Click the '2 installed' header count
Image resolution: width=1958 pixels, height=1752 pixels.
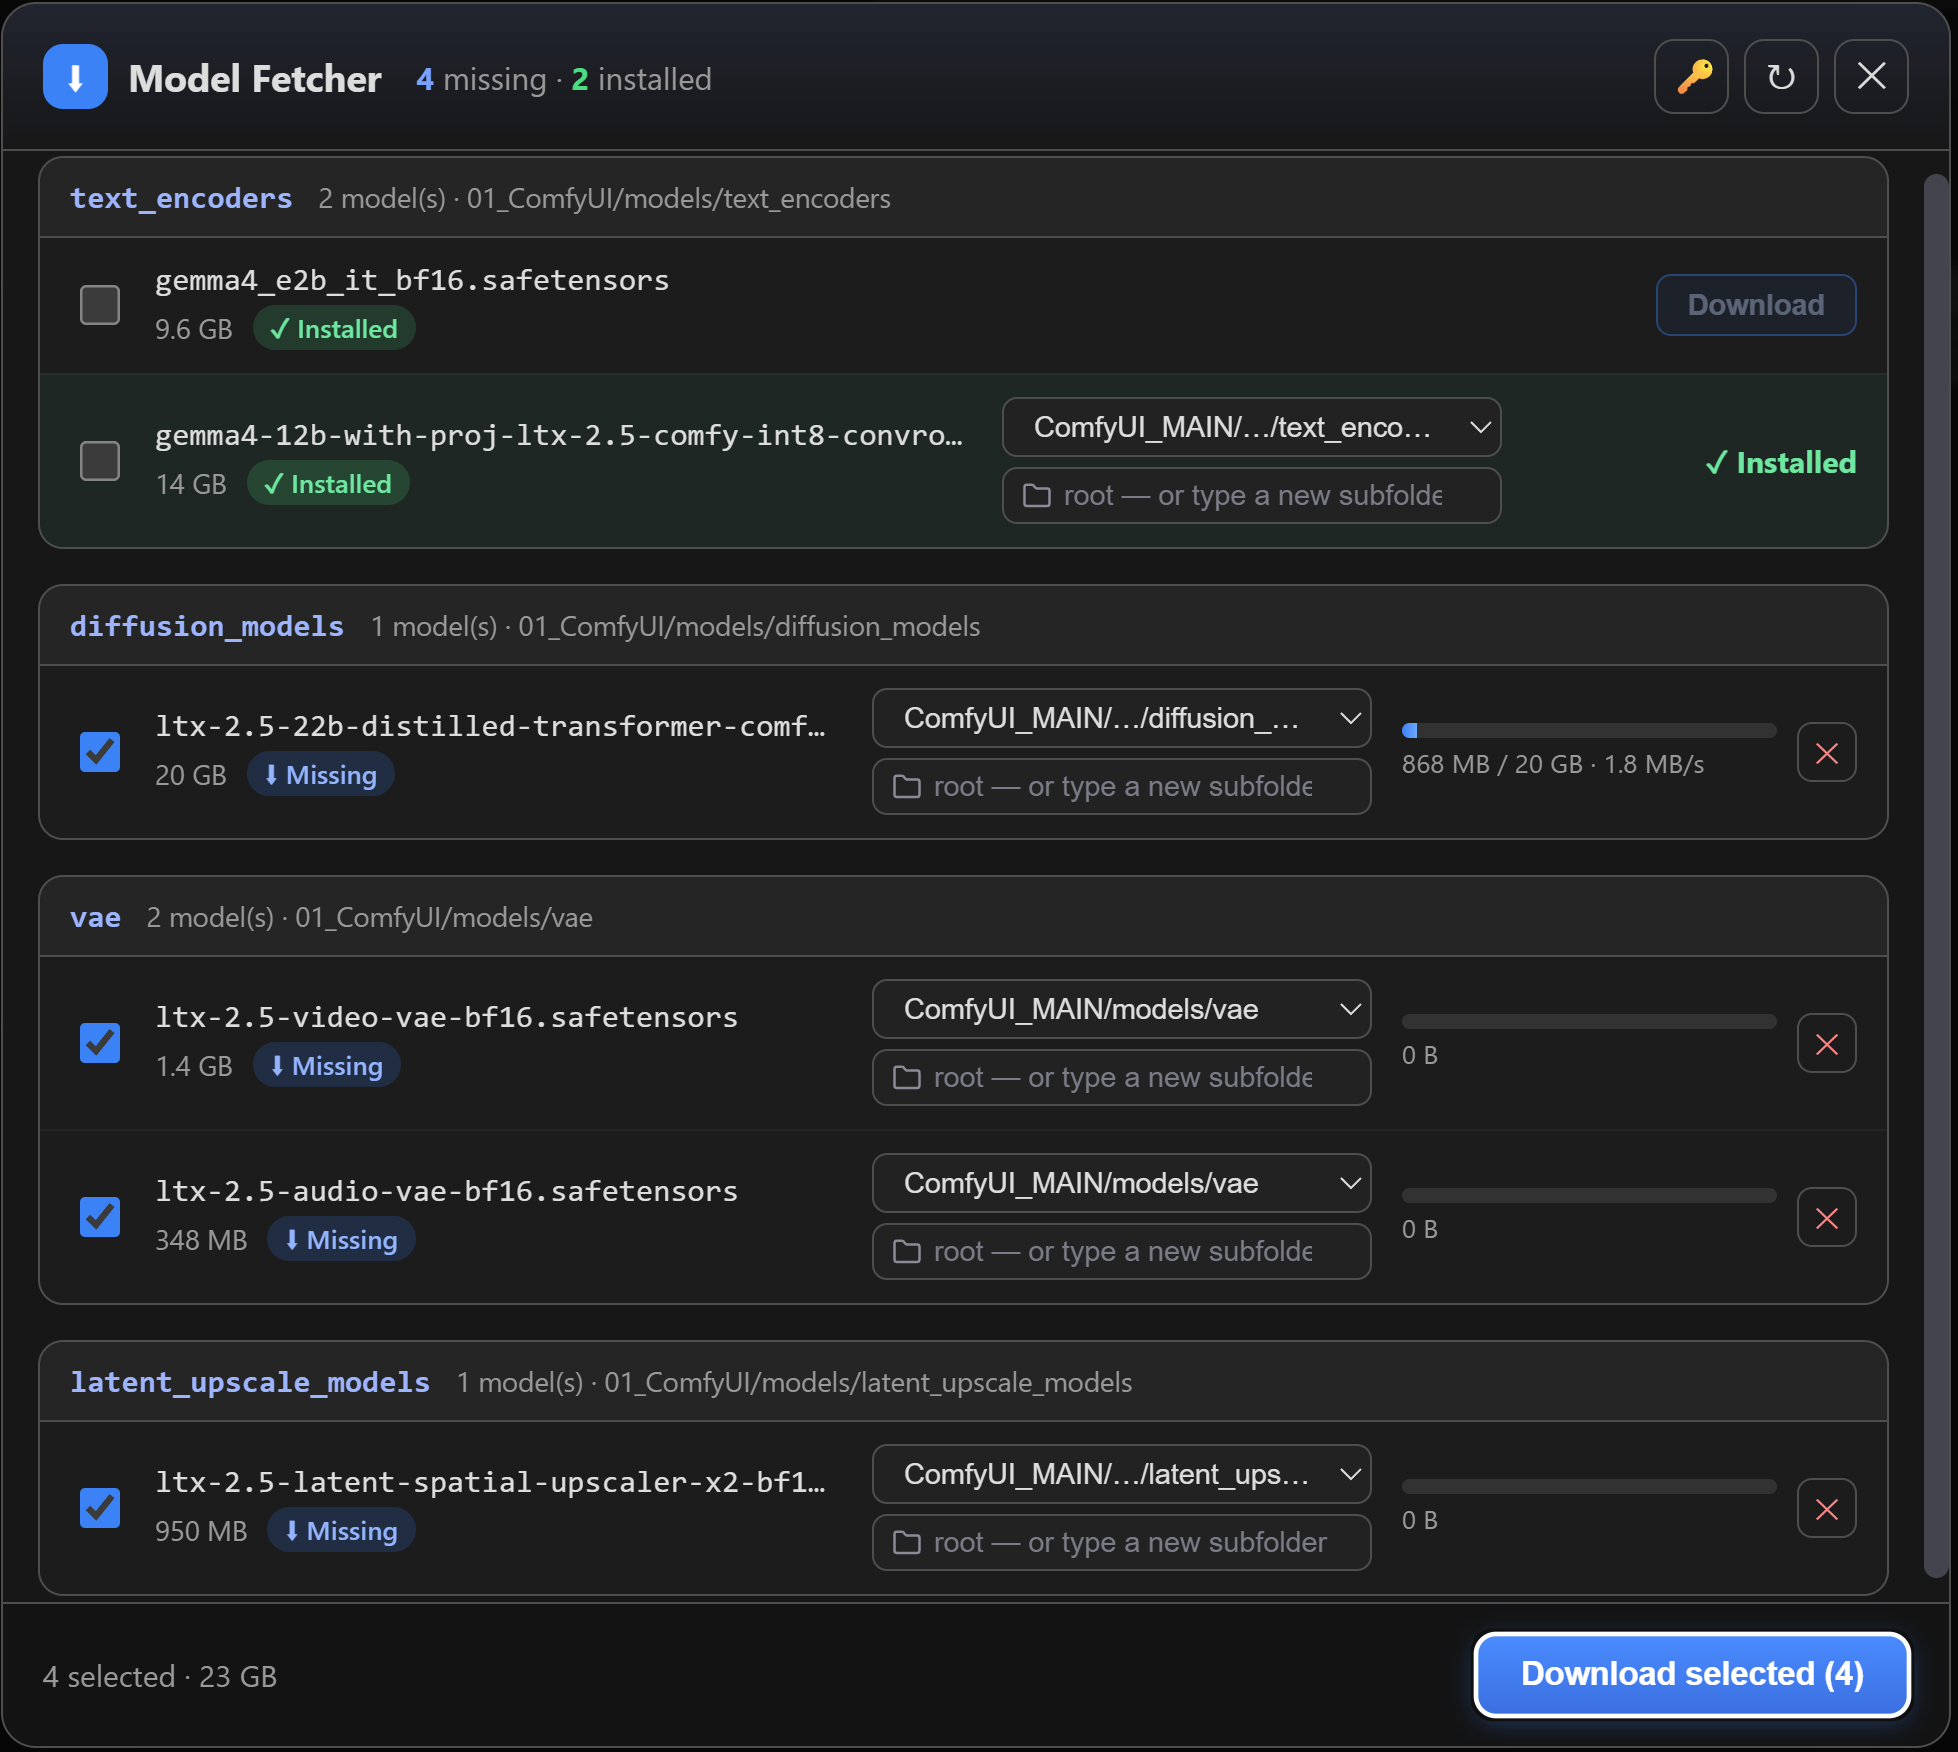[x=641, y=79]
